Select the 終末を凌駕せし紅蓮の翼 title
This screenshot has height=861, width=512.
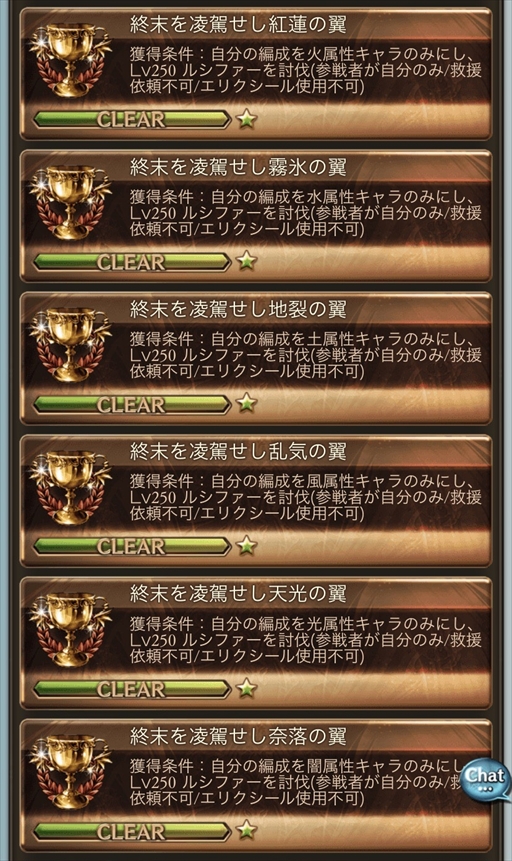[x=238, y=25]
